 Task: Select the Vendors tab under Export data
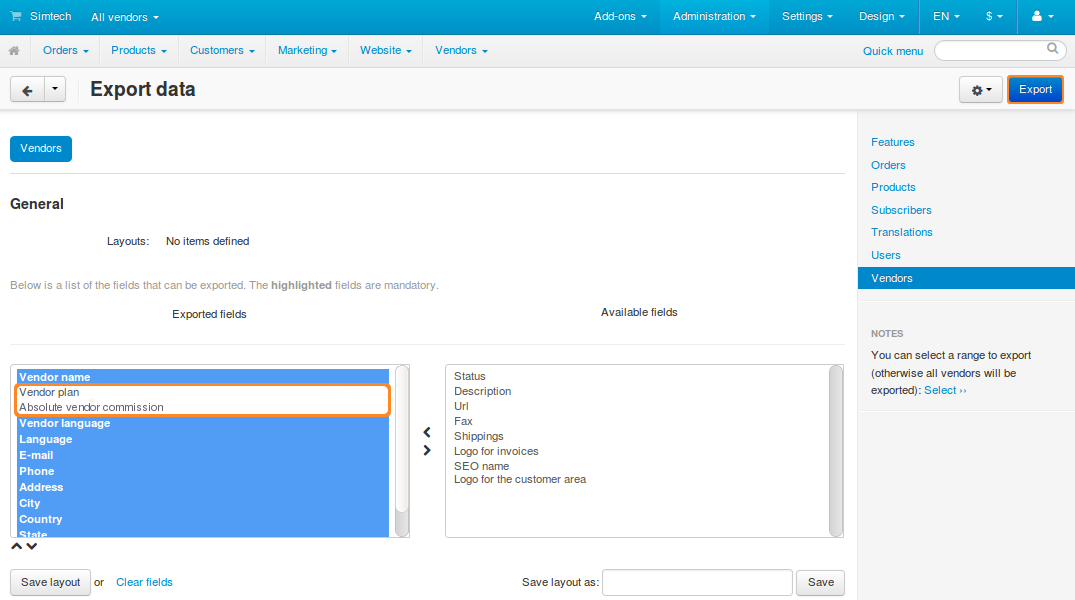41,149
